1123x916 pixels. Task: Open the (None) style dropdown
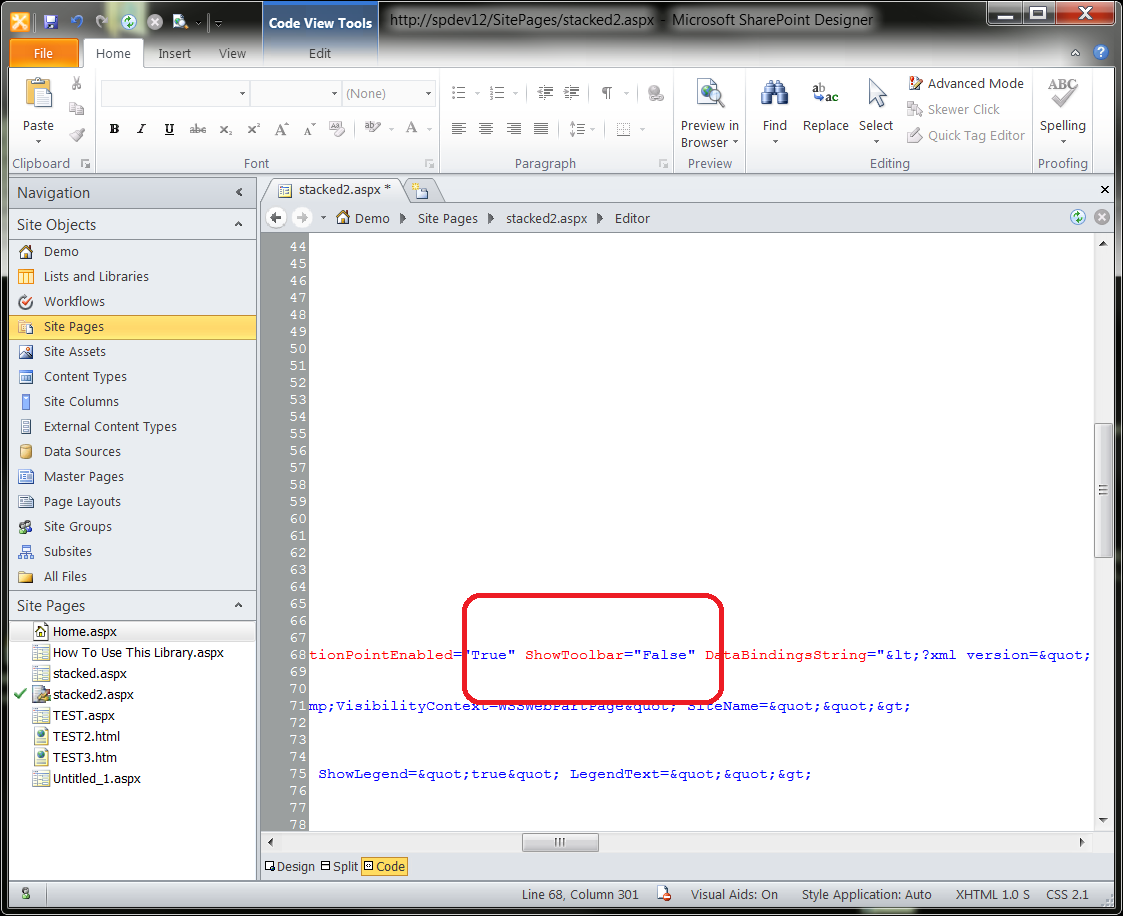[428, 93]
